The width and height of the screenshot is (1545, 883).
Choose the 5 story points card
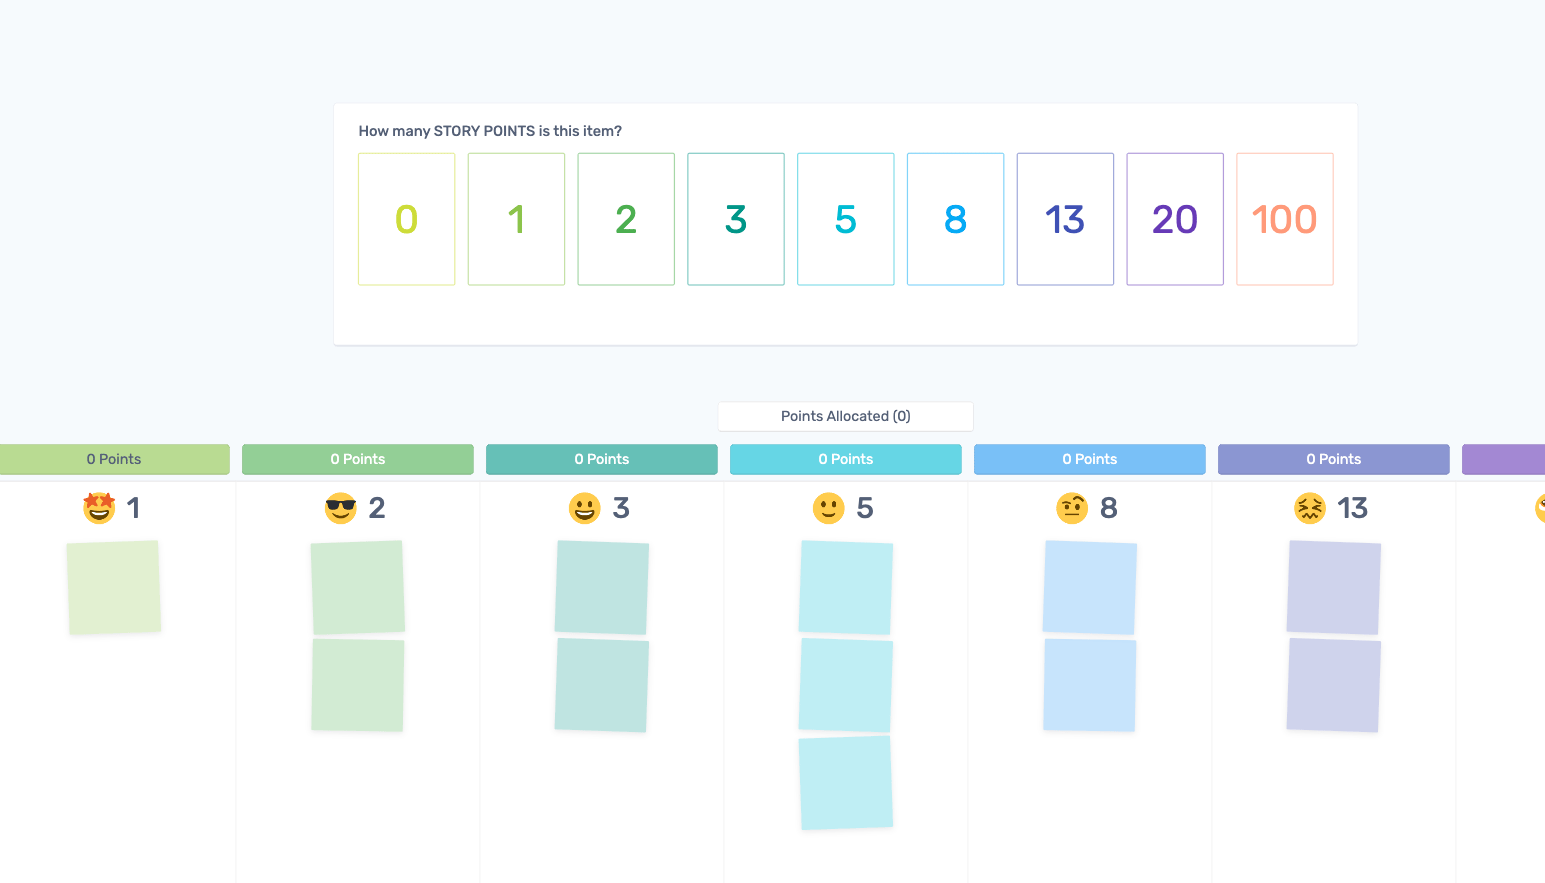tap(846, 219)
